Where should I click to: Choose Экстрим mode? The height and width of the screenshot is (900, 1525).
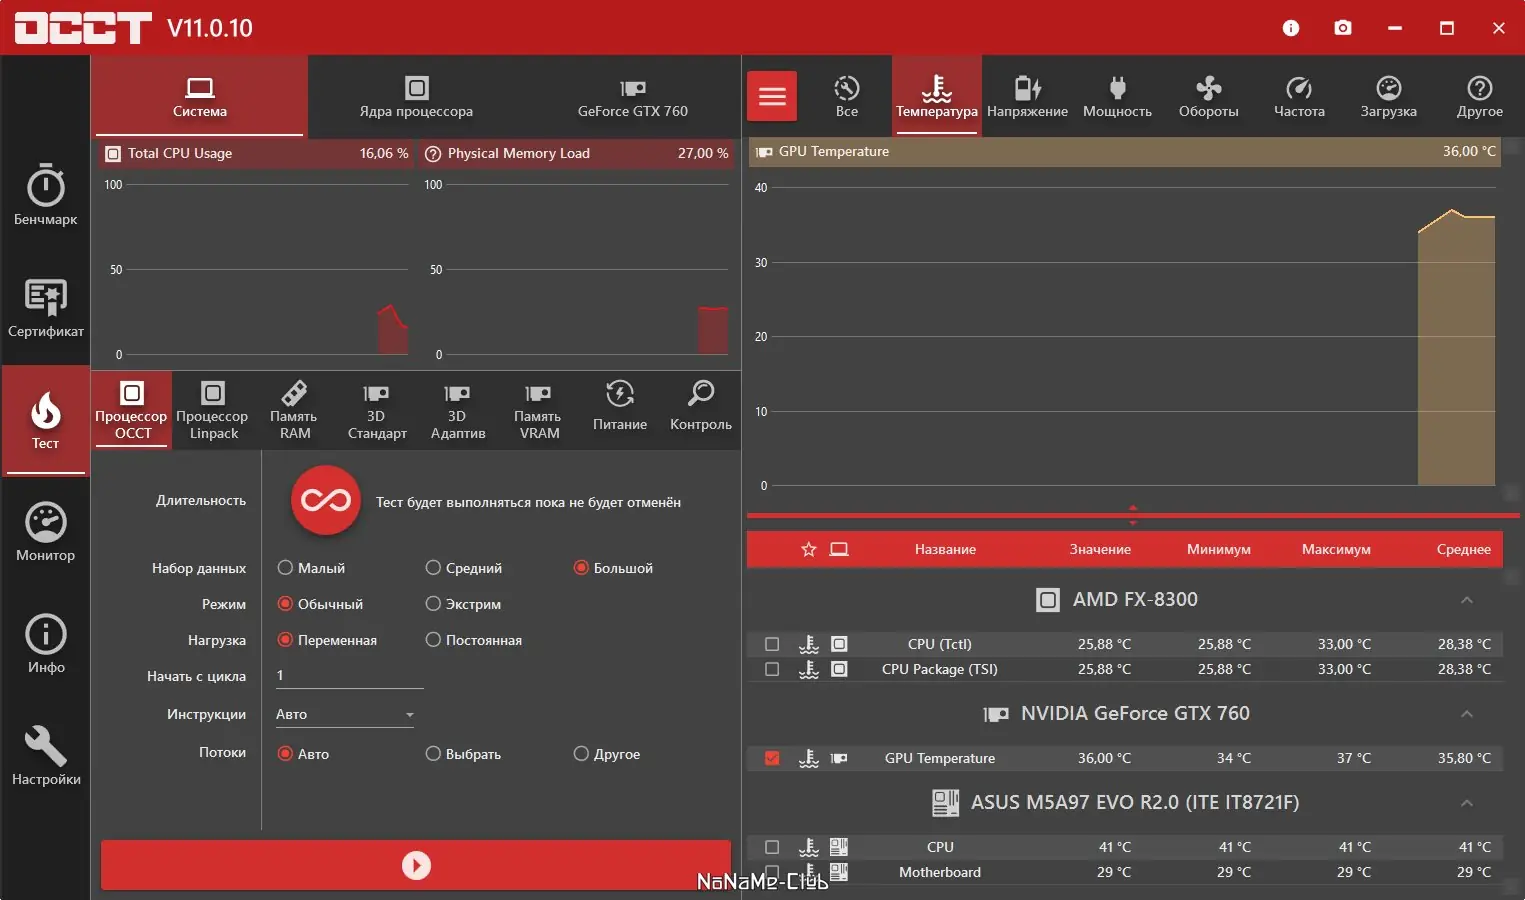pyautogui.click(x=463, y=604)
